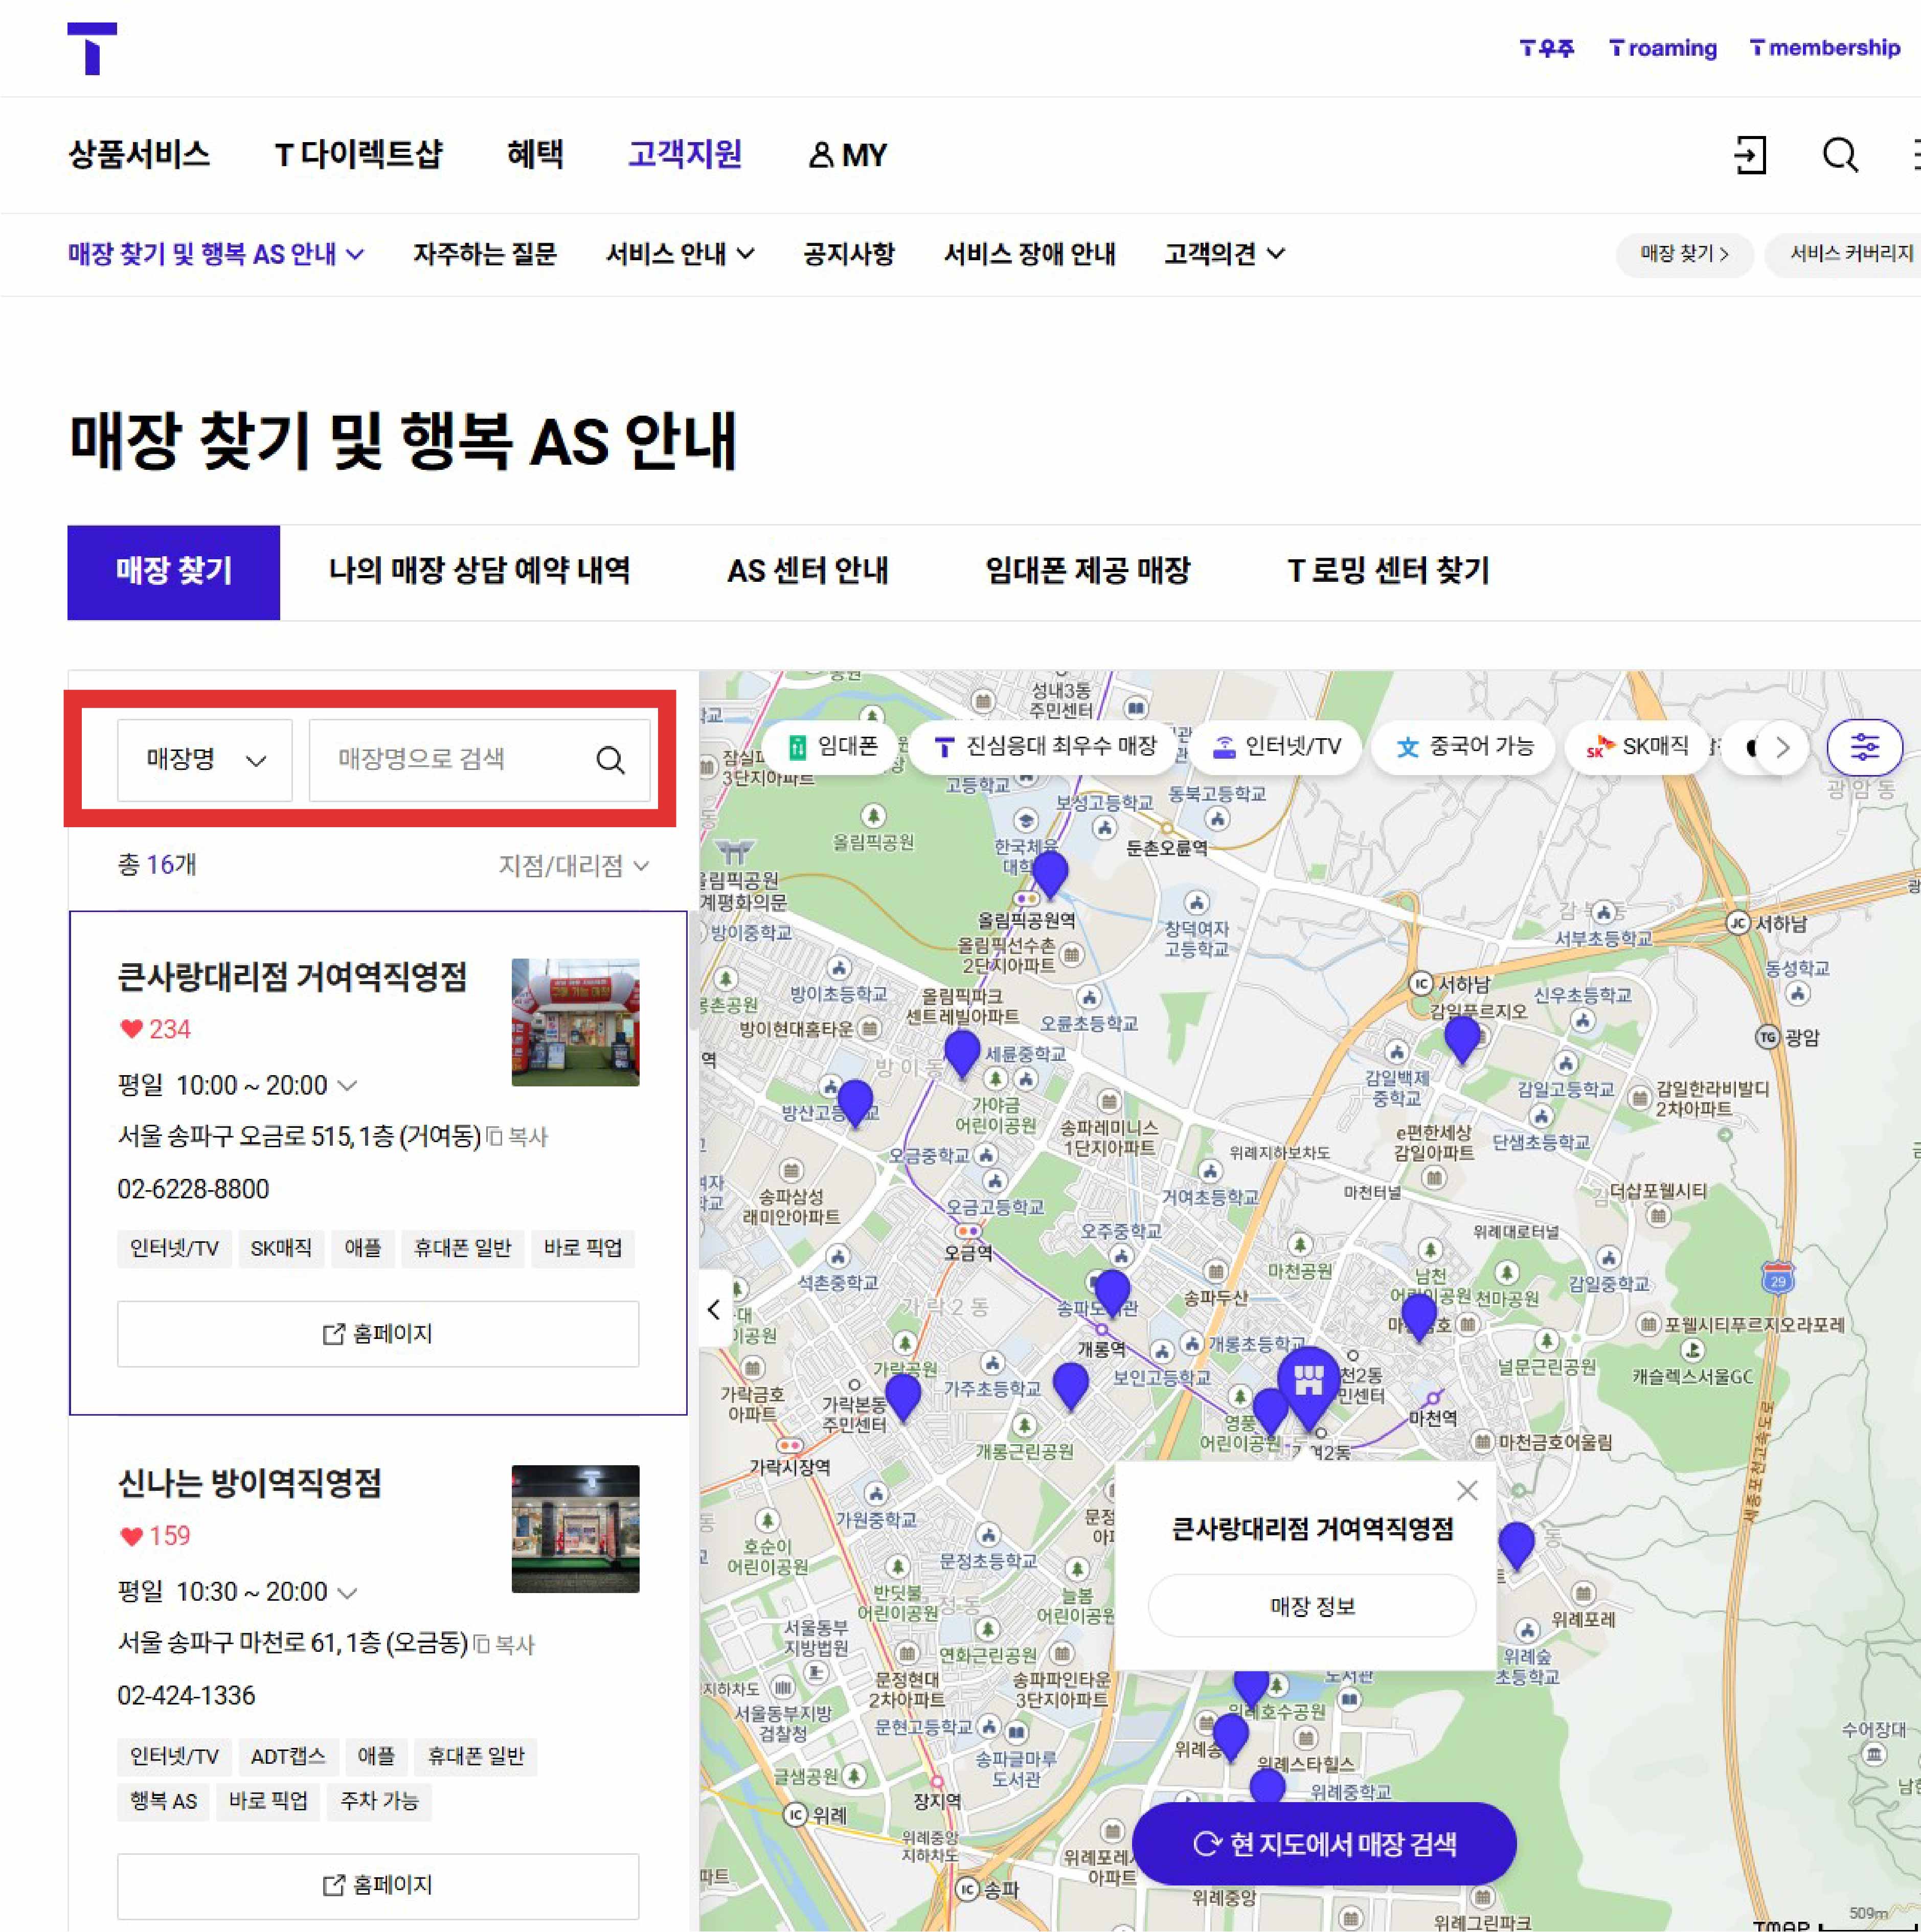Screen dimensions: 1921x1932
Task: Open the 매장명 search type dropdown
Action: point(205,760)
